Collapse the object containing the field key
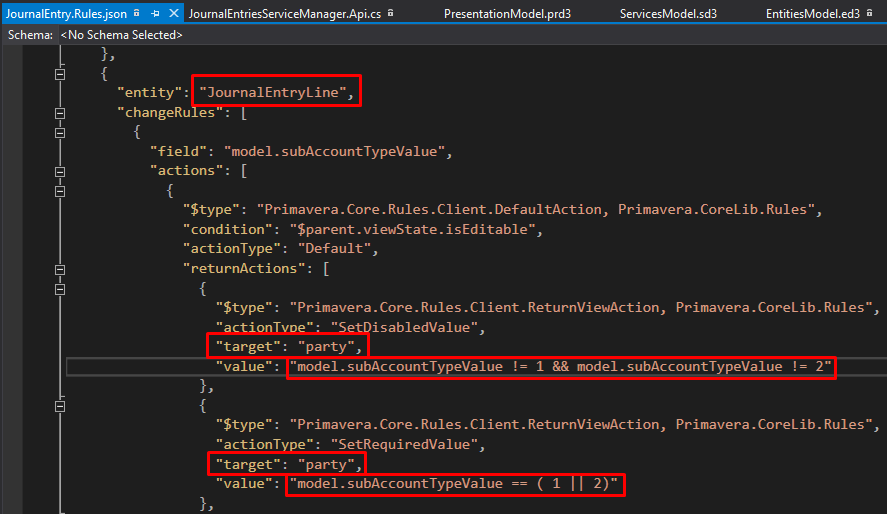887x514 pixels. [60, 133]
